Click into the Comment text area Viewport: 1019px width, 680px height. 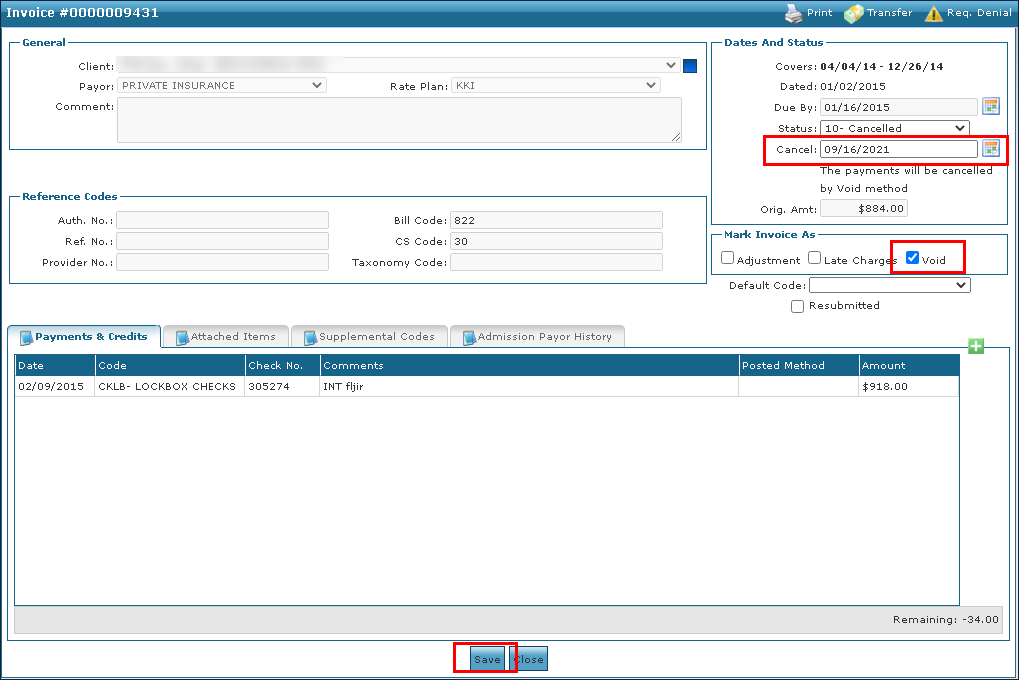point(399,120)
